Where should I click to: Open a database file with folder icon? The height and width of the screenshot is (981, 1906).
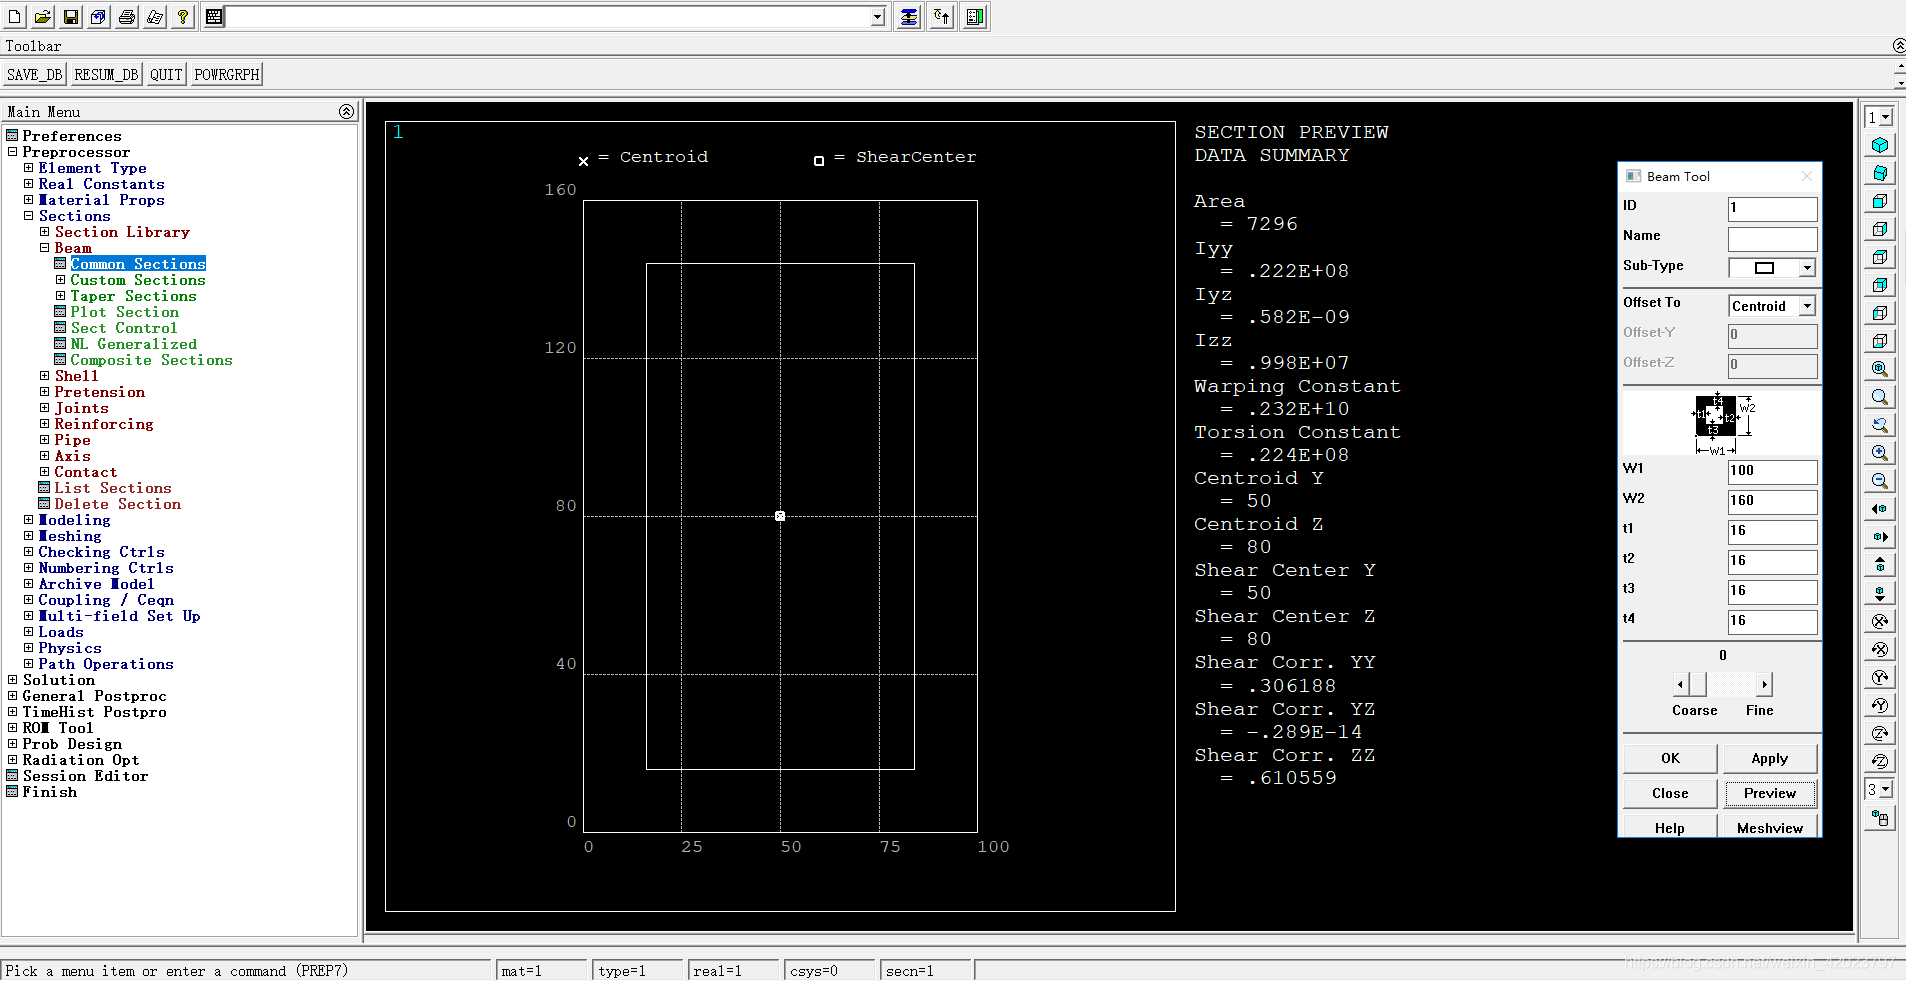tap(43, 16)
